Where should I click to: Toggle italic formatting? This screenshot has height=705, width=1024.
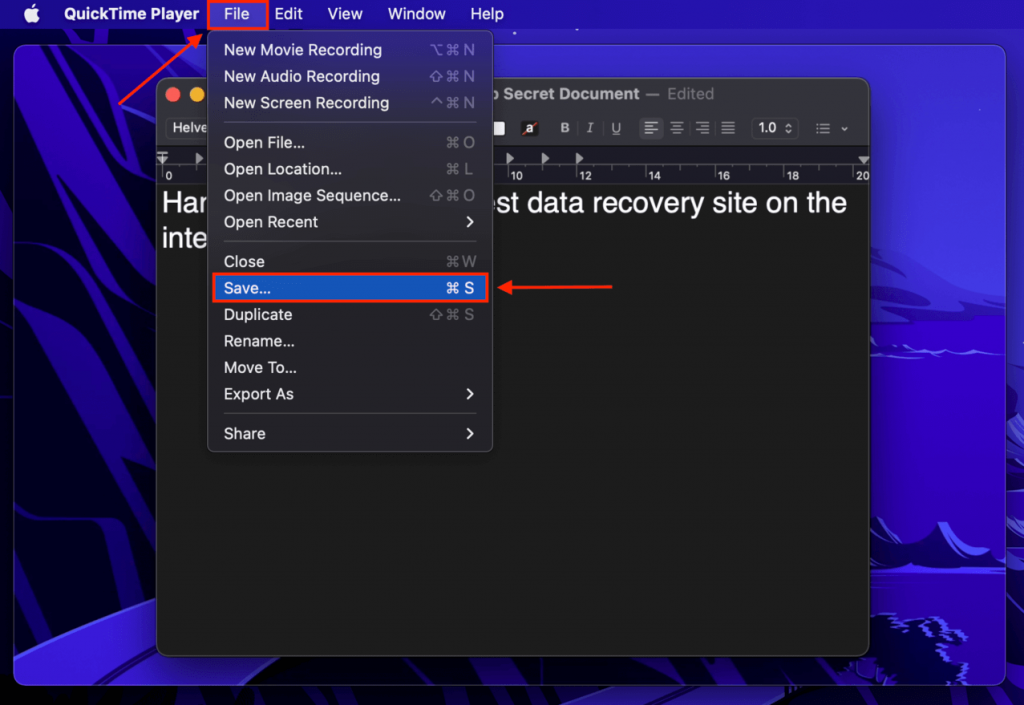click(x=590, y=128)
